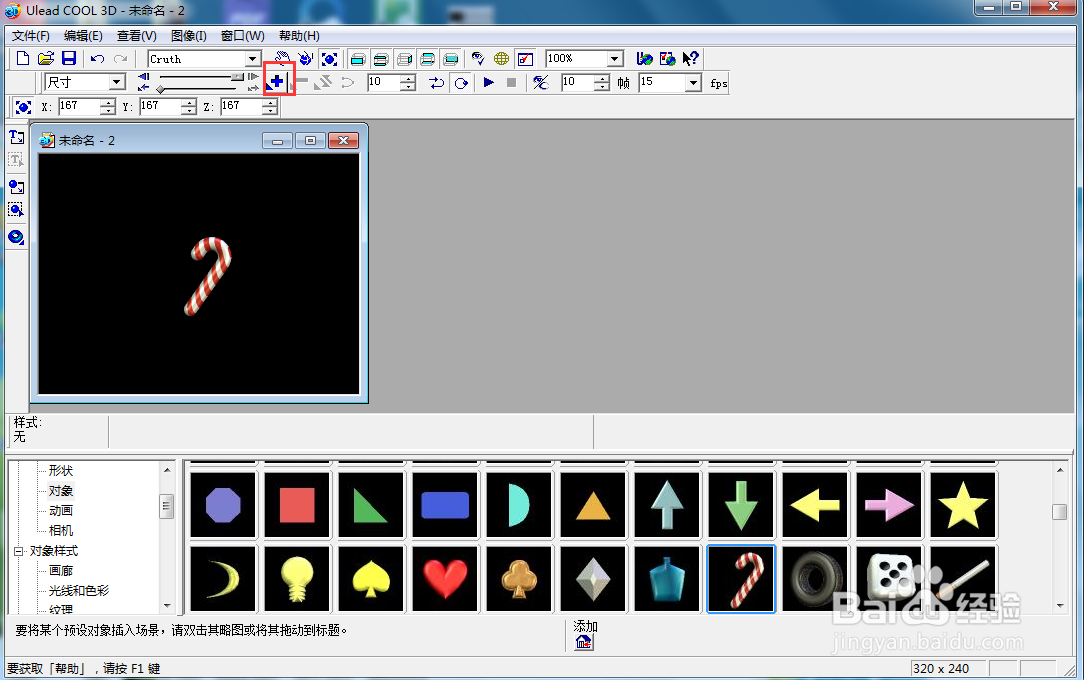1084x680 pixels.
Task: Toggle ping-pong loop mode icon
Action: coord(436,83)
